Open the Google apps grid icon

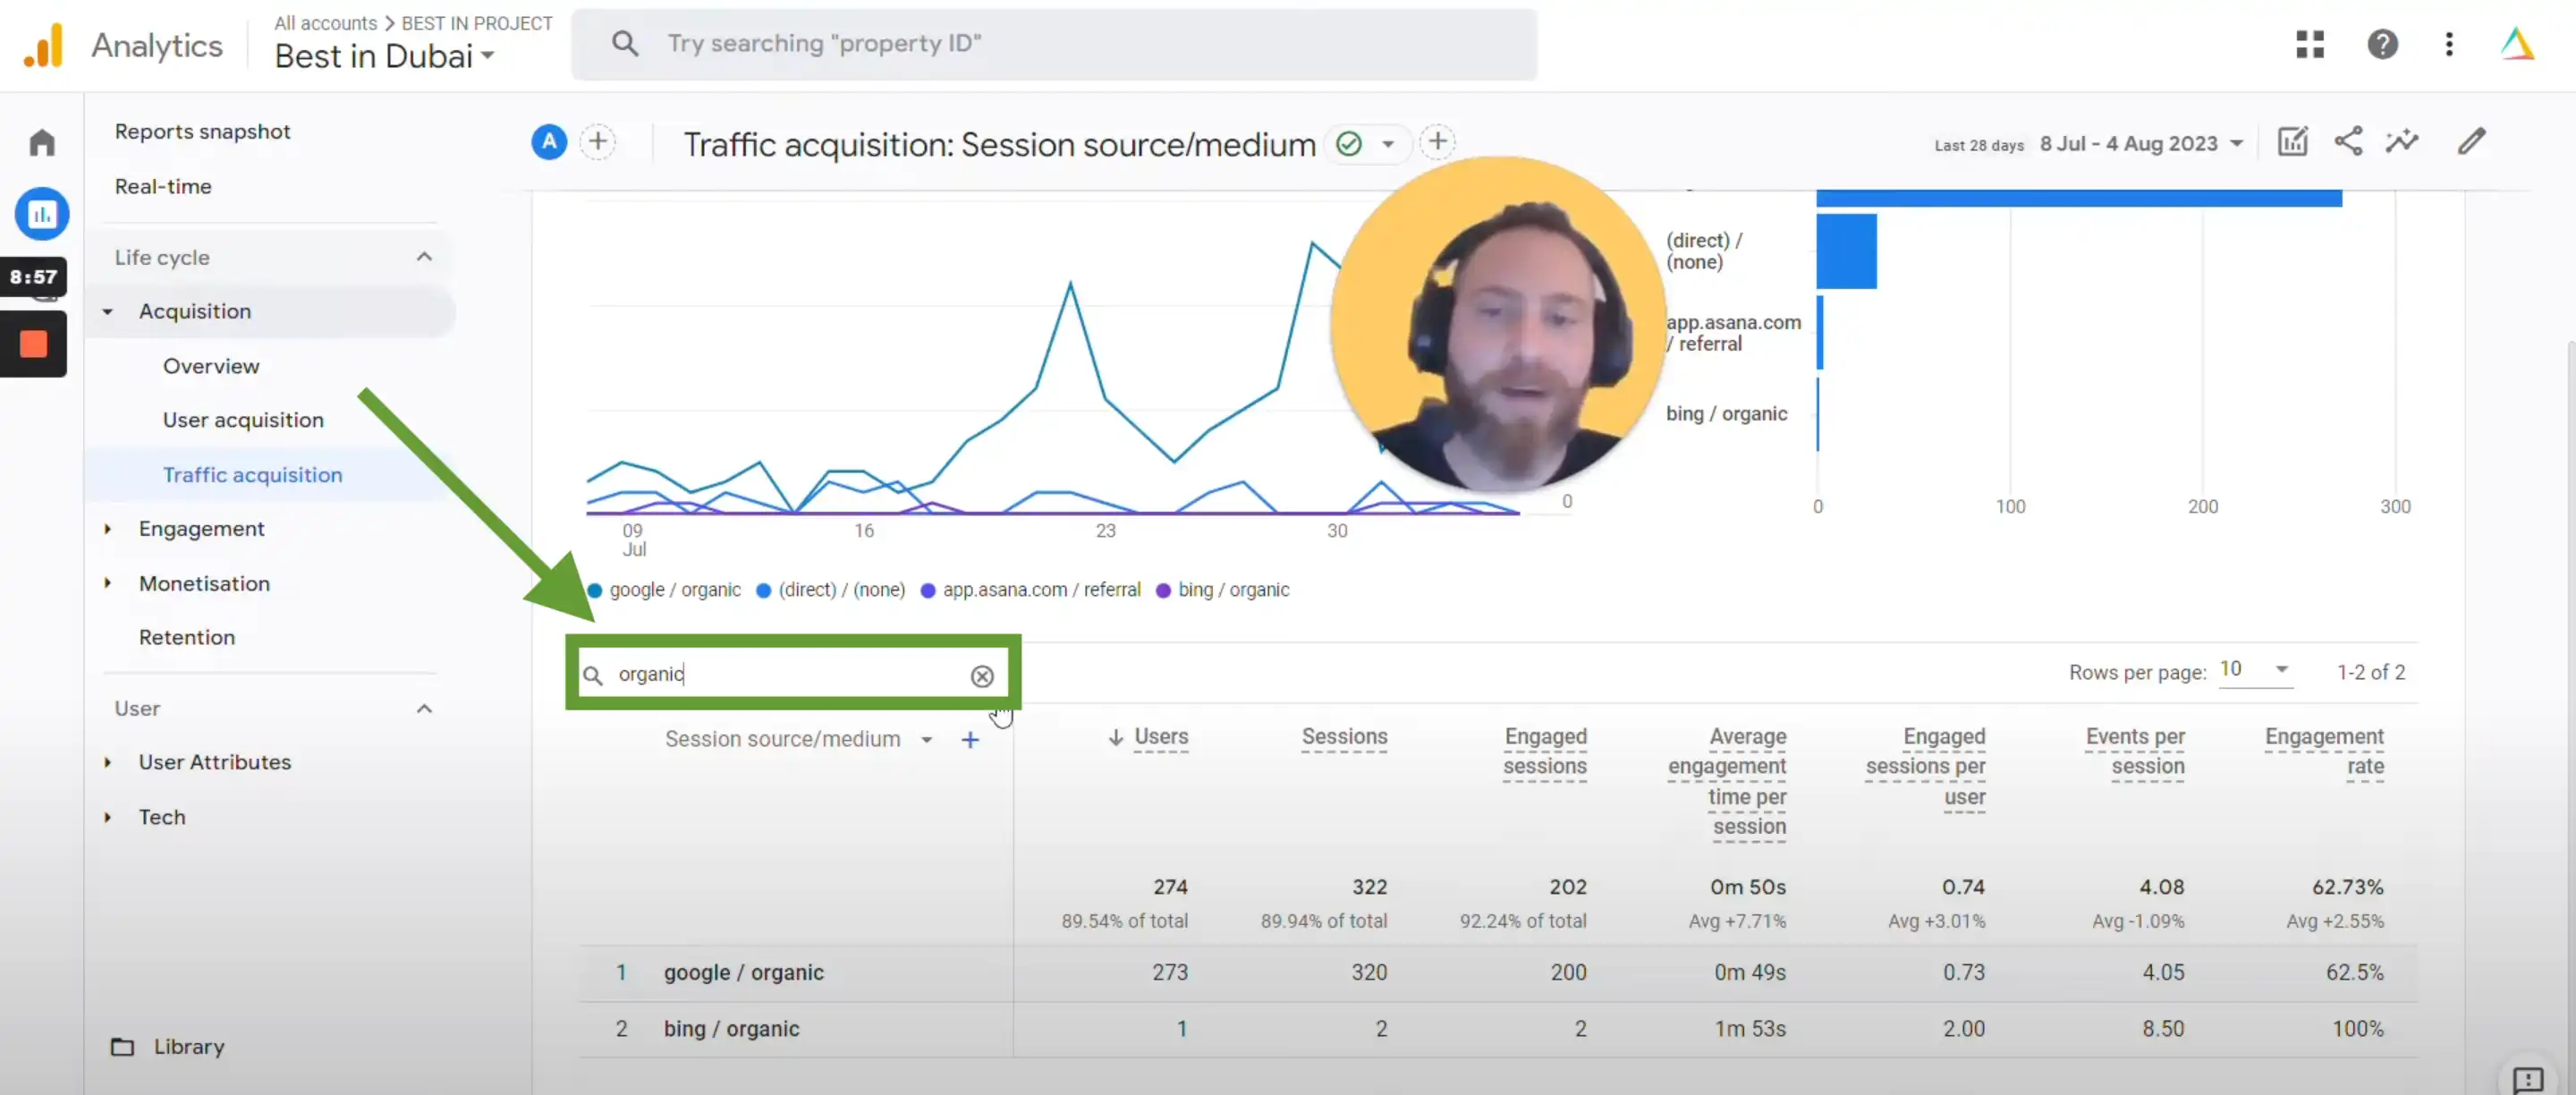pyautogui.click(x=2310, y=44)
